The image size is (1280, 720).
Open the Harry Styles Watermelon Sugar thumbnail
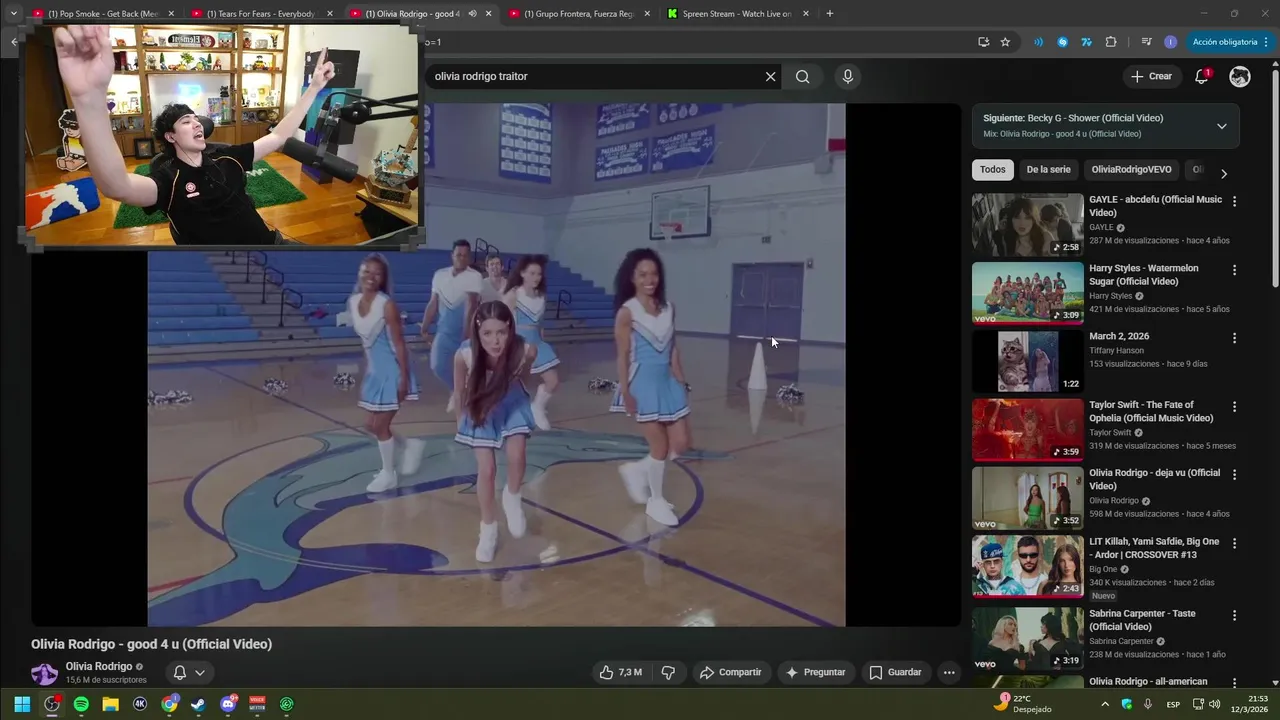pos(1027,293)
